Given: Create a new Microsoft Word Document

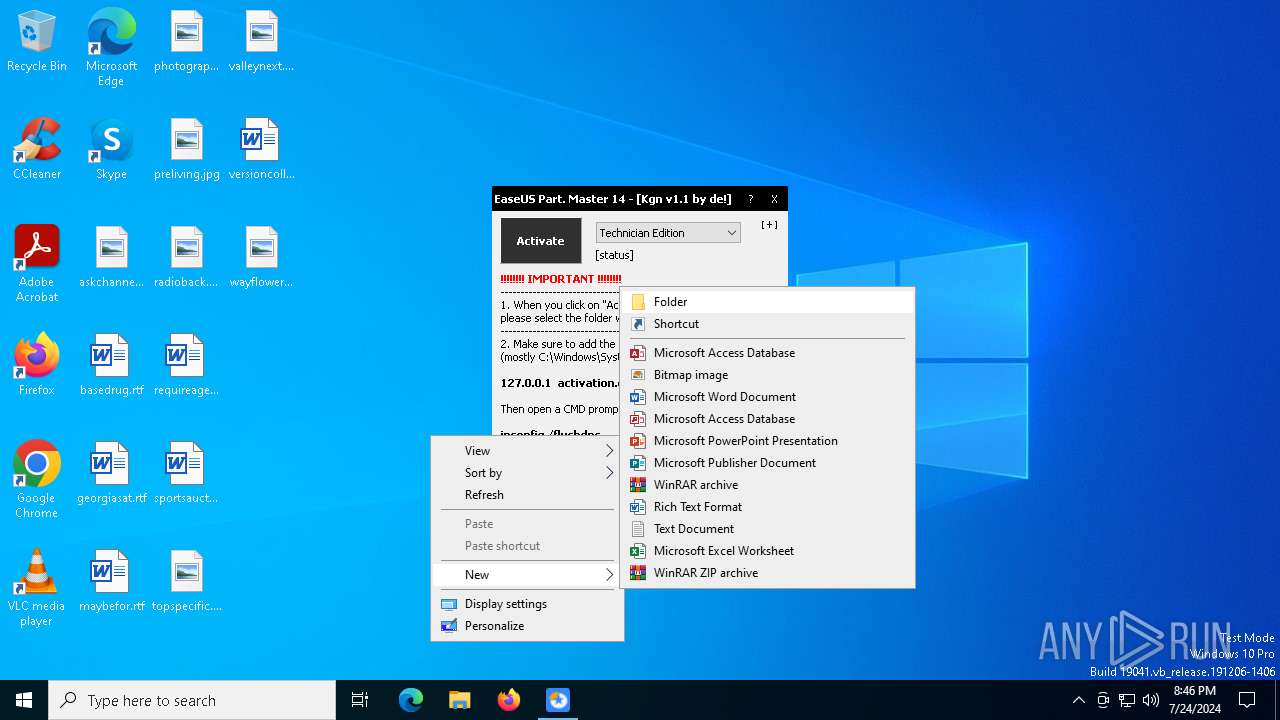Looking at the screenshot, I should coord(767,397).
